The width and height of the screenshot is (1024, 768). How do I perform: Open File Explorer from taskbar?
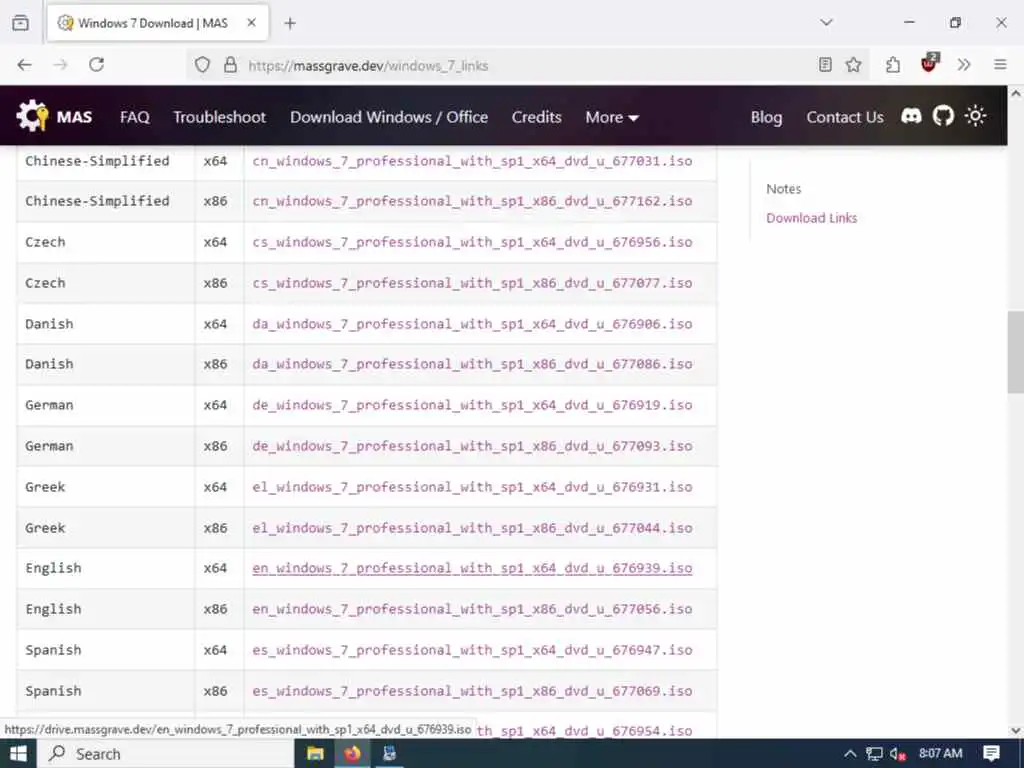pyautogui.click(x=315, y=754)
